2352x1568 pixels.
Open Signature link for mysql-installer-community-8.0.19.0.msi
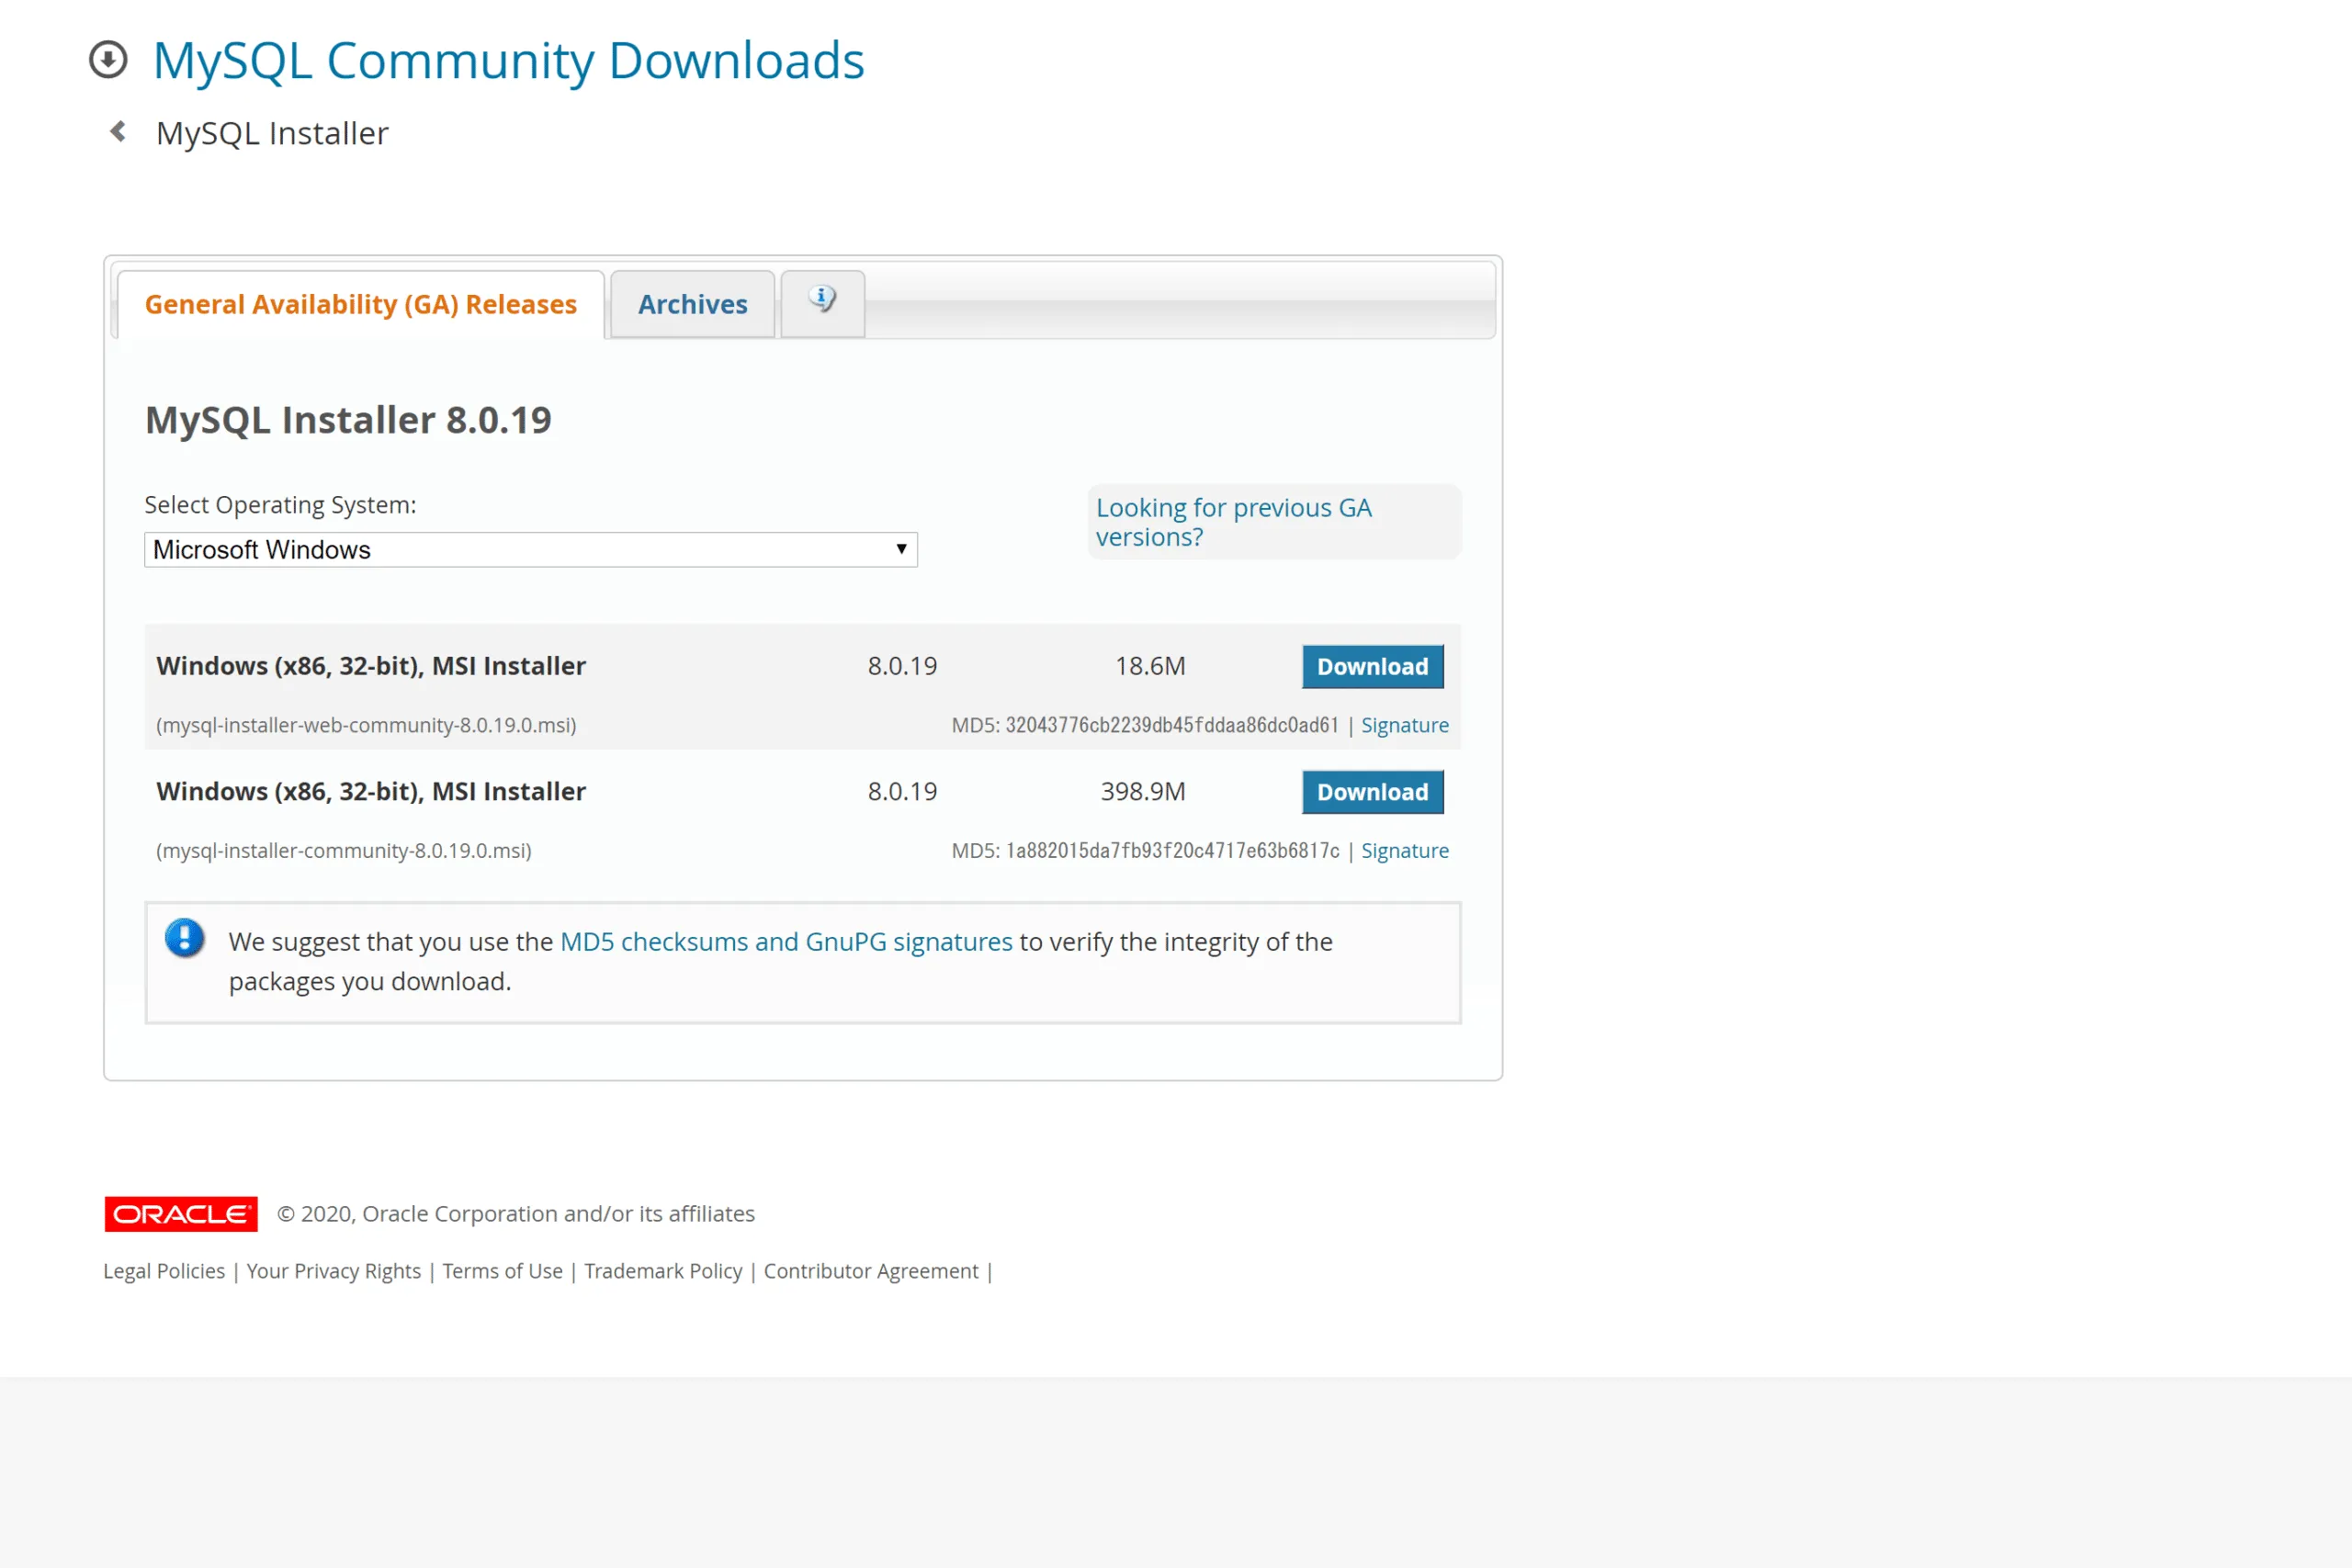click(x=1404, y=850)
